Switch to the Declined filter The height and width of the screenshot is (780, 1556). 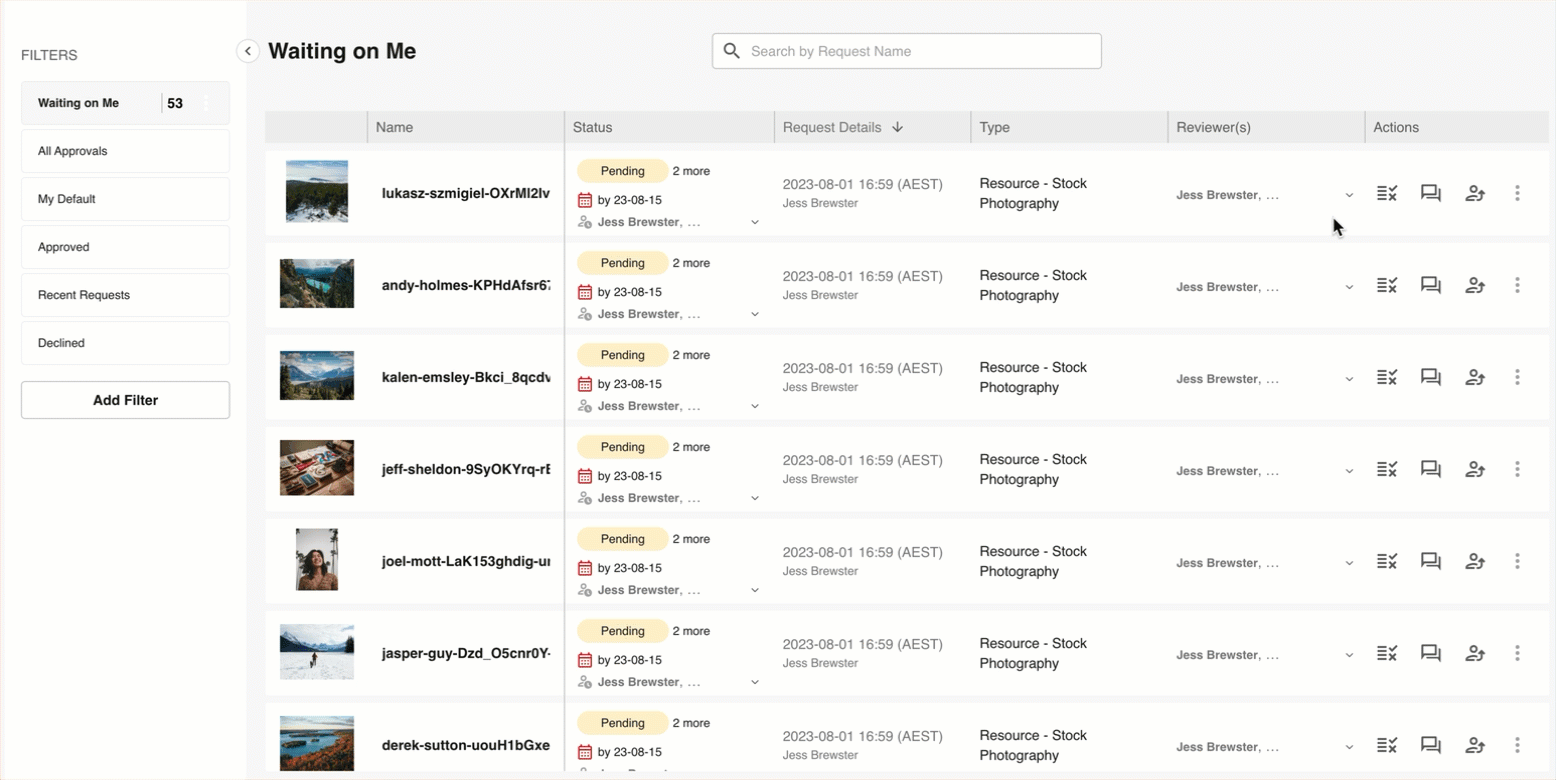click(125, 343)
